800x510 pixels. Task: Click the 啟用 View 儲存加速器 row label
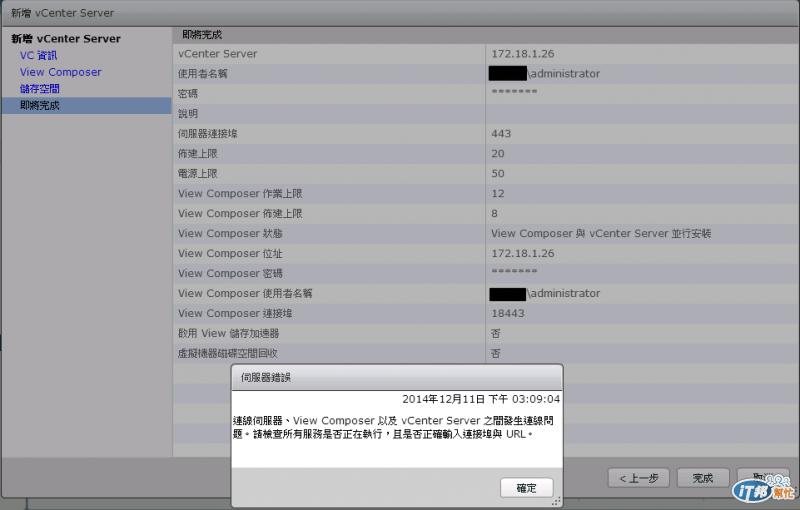tap(229, 334)
